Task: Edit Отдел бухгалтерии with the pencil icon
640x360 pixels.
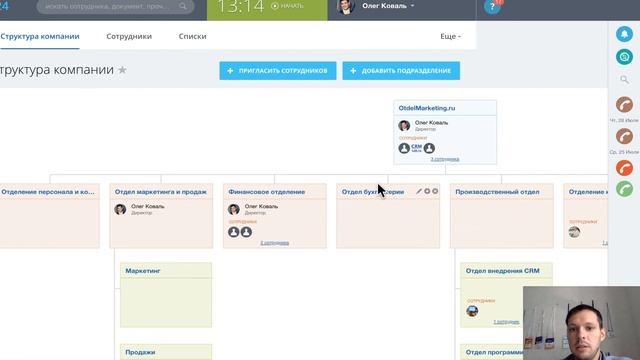Action: click(419, 191)
